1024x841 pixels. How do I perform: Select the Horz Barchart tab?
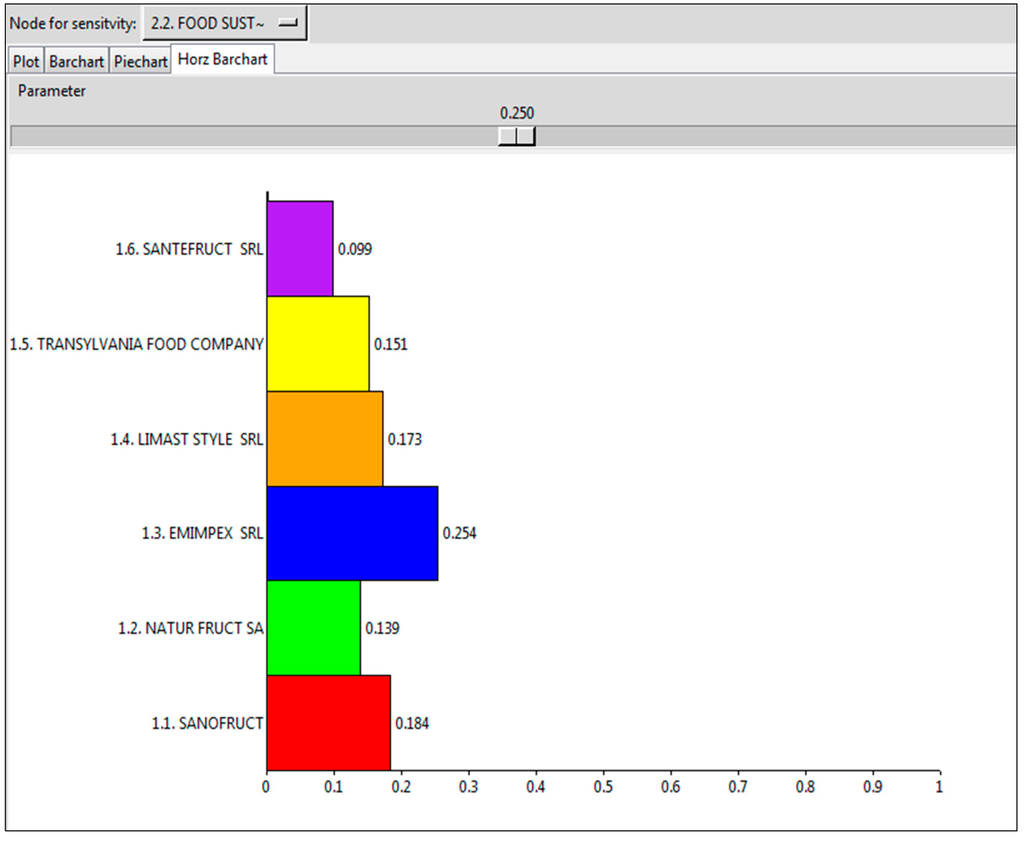[222, 59]
